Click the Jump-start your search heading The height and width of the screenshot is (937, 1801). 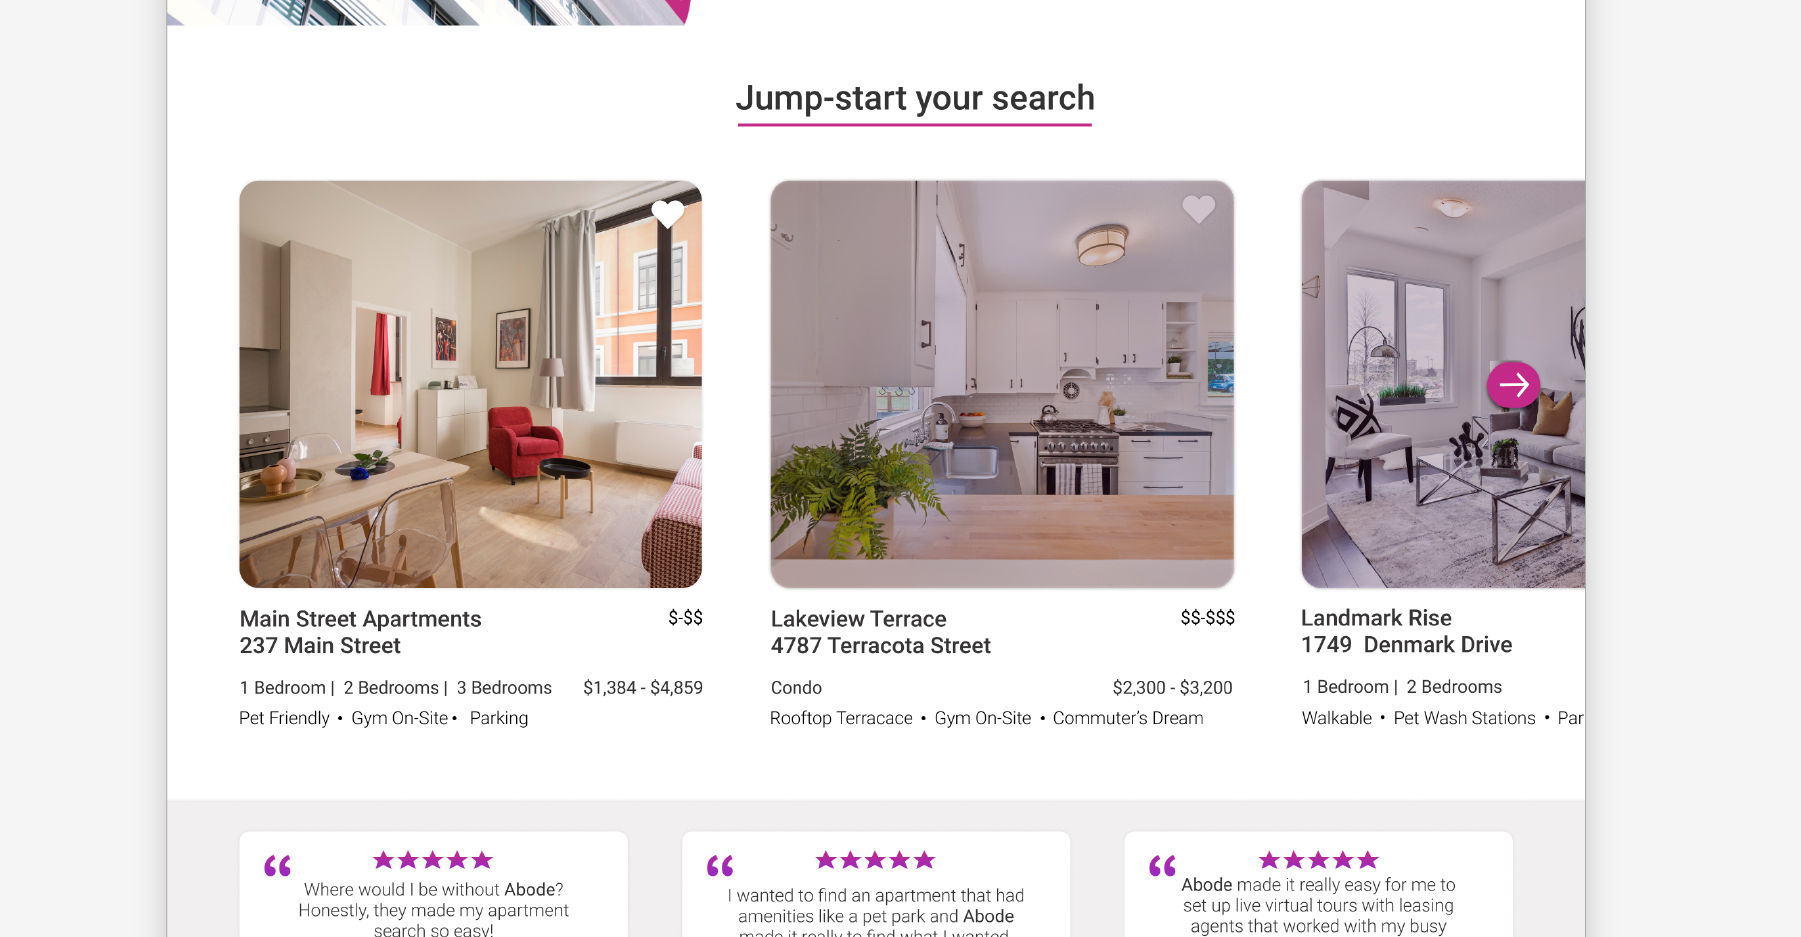click(915, 98)
